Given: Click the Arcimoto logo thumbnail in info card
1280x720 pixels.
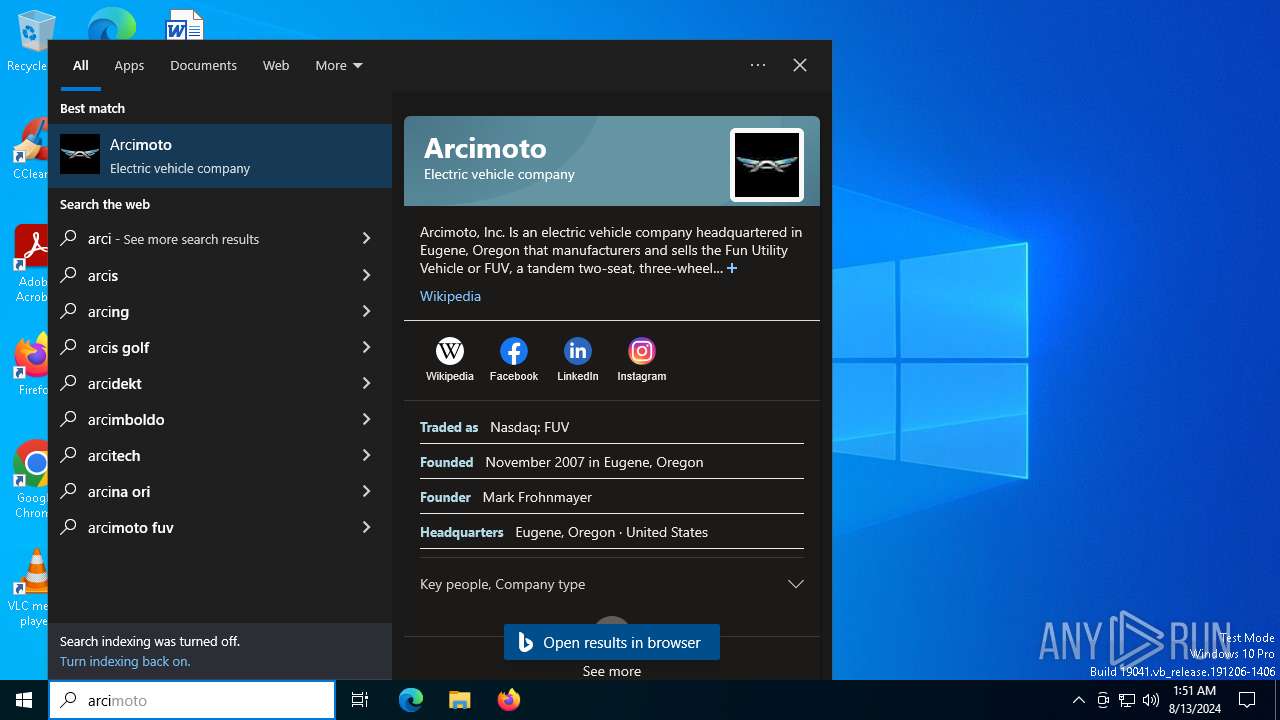Looking at the screenshot, I should pos(767,165).
